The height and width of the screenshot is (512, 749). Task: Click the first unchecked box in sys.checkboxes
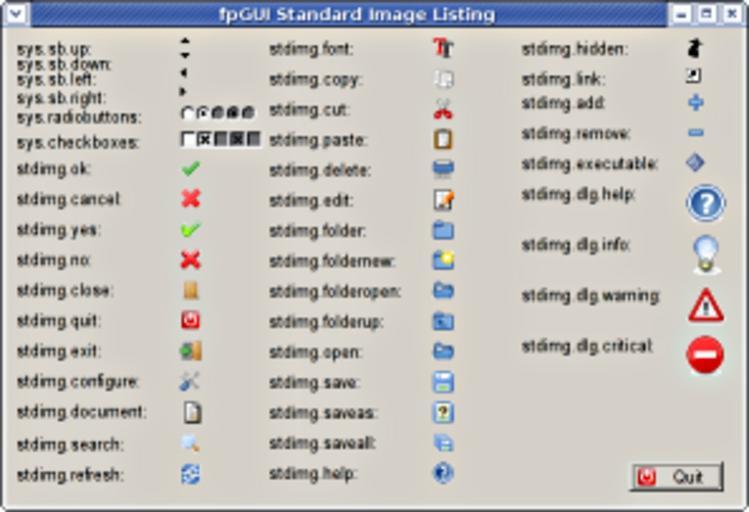(187, 139)
